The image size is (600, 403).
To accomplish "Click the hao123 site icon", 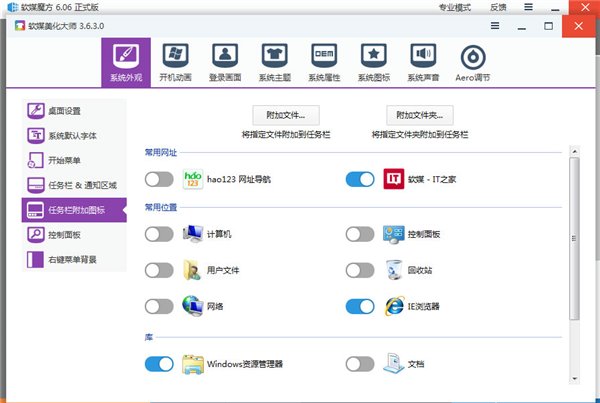I will [x=193, y=179].
